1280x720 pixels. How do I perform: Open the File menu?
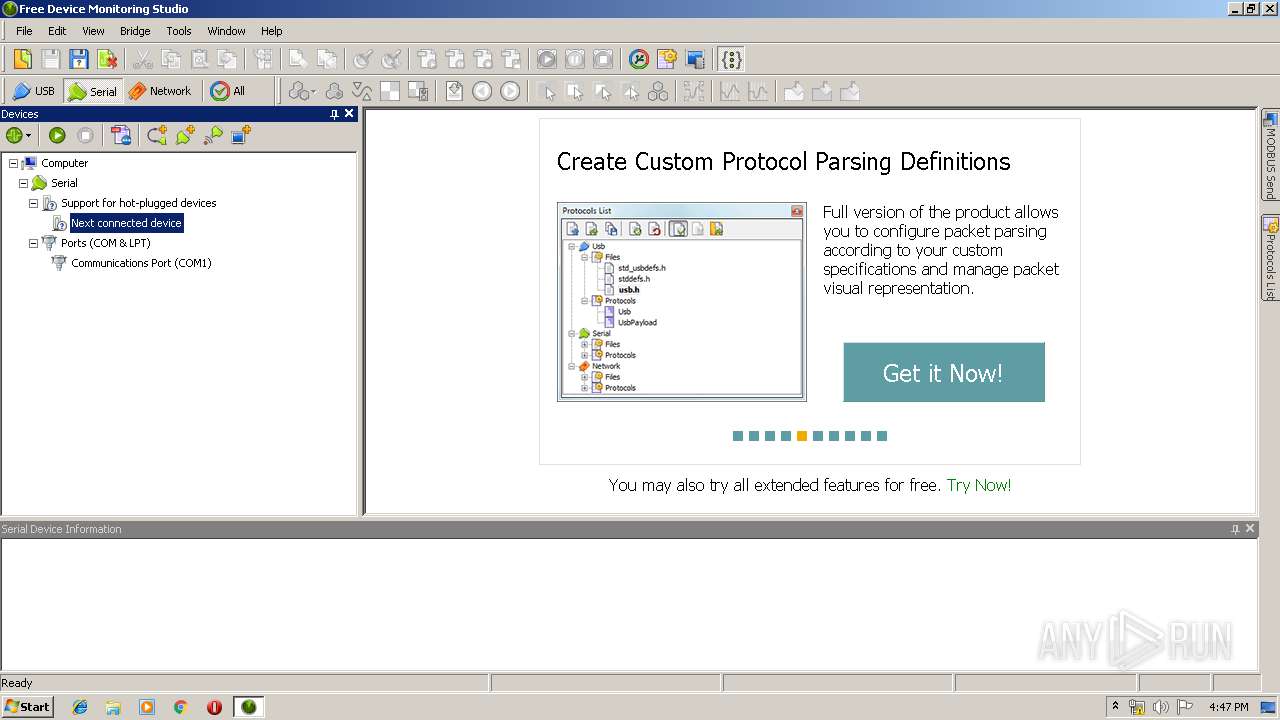(x=24, y=31)
